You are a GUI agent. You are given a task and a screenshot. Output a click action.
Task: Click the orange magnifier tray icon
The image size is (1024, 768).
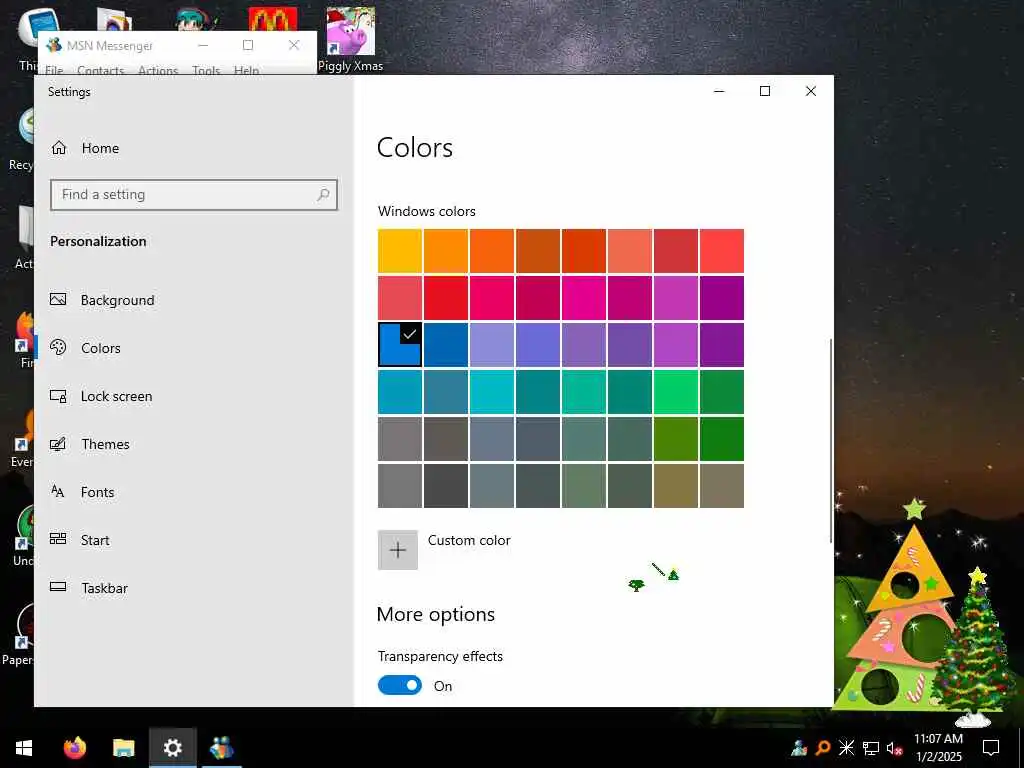coord(823,748)
